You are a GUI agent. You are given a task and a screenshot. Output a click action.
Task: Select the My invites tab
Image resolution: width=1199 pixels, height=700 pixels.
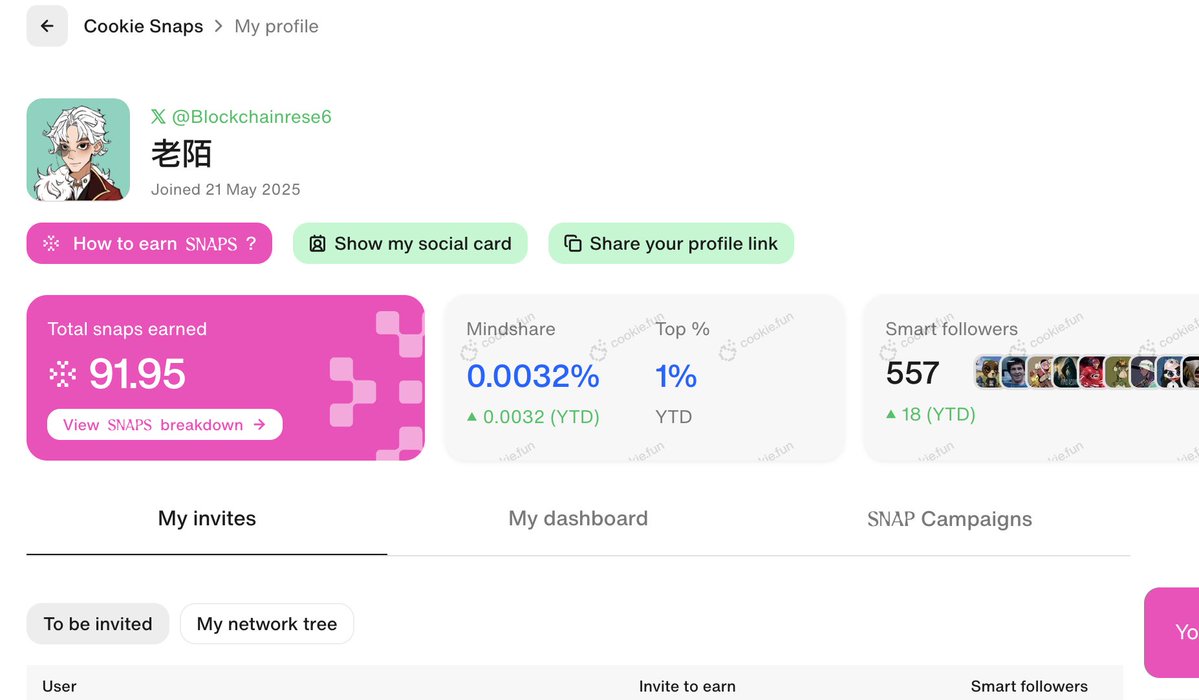206,519
